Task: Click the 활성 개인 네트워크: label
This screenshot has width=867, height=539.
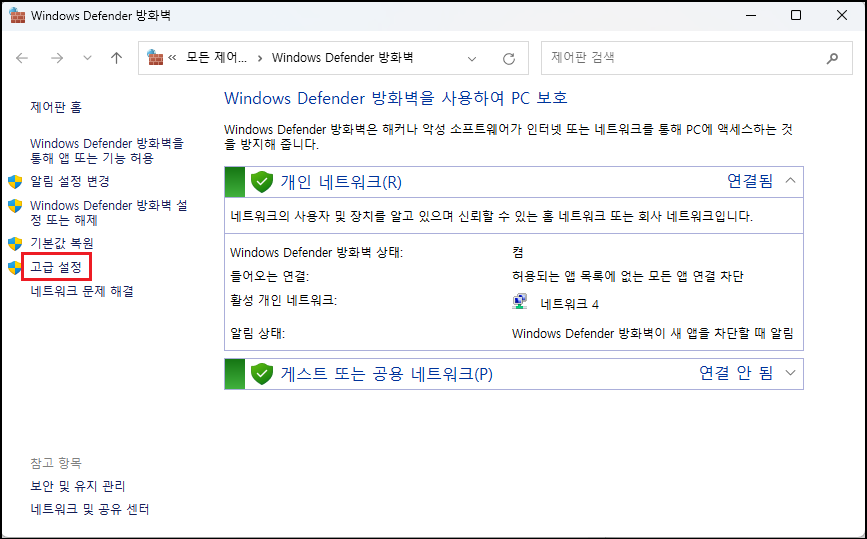Action: 284,300
